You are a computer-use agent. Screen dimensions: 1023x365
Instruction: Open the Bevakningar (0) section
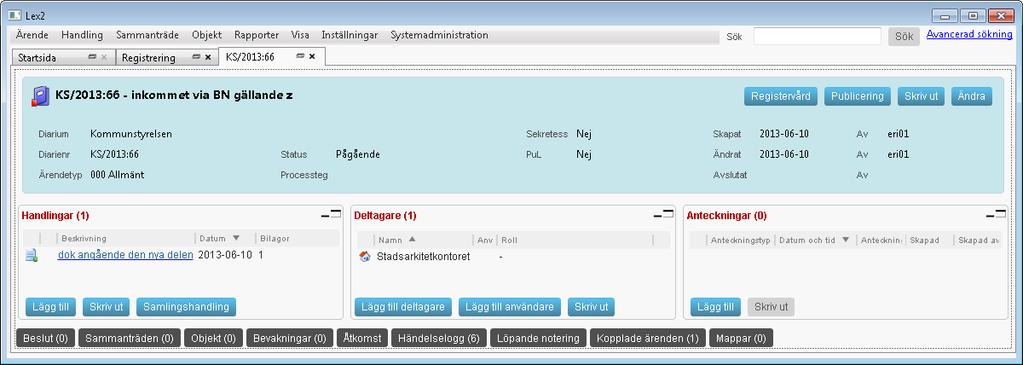(x=290, y=338)
